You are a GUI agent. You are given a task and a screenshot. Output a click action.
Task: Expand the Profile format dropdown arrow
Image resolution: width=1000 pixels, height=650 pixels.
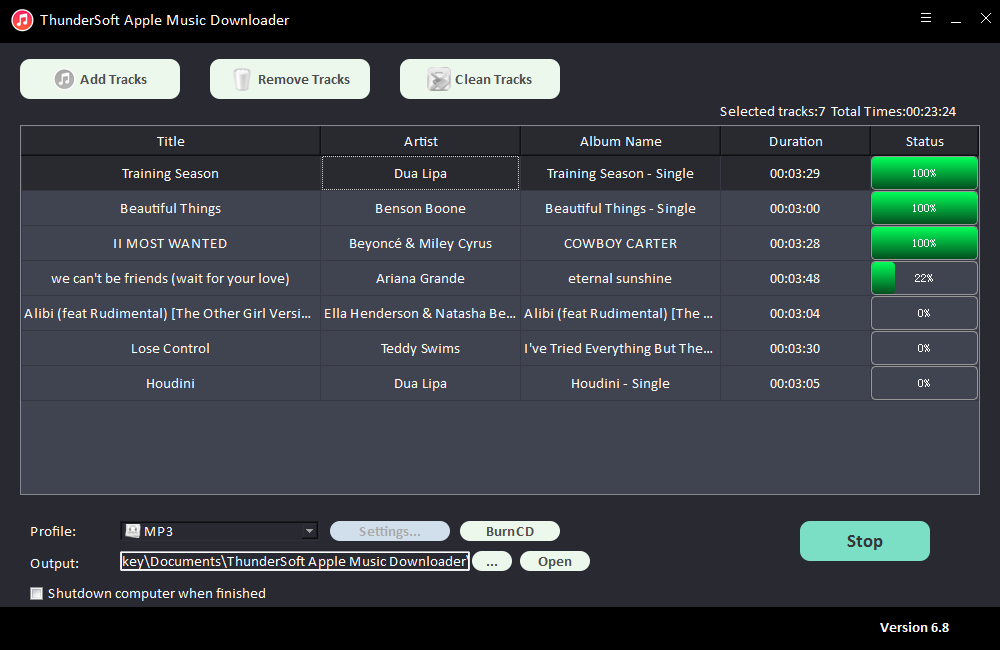[x=309, y=531]
